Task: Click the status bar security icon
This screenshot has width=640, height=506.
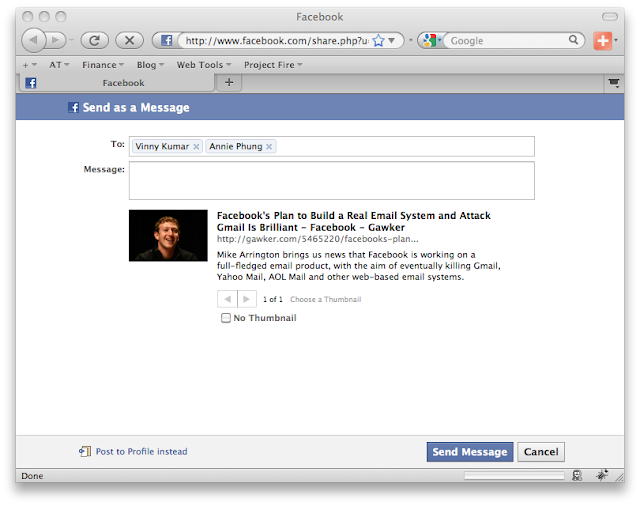Action: pyautogui.click(x=577, y=475)
